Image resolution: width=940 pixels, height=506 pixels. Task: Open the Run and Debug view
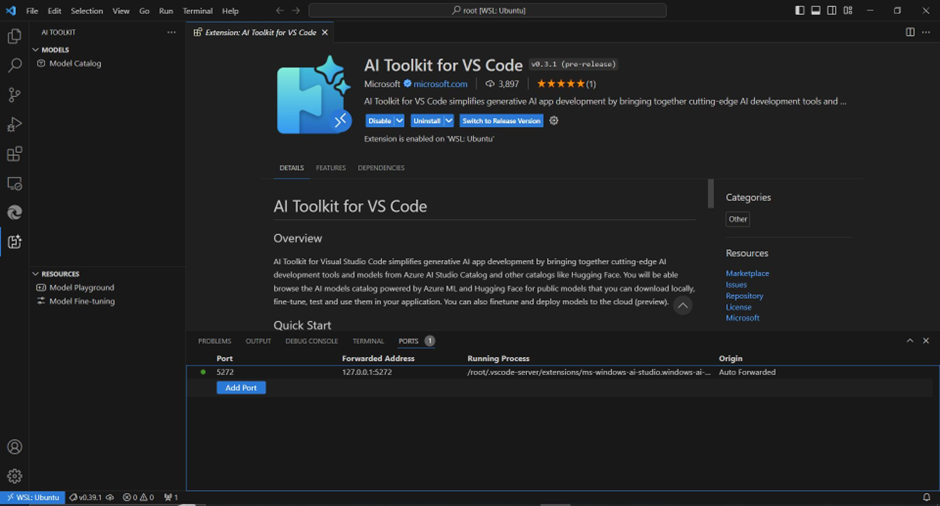(14, 124)
